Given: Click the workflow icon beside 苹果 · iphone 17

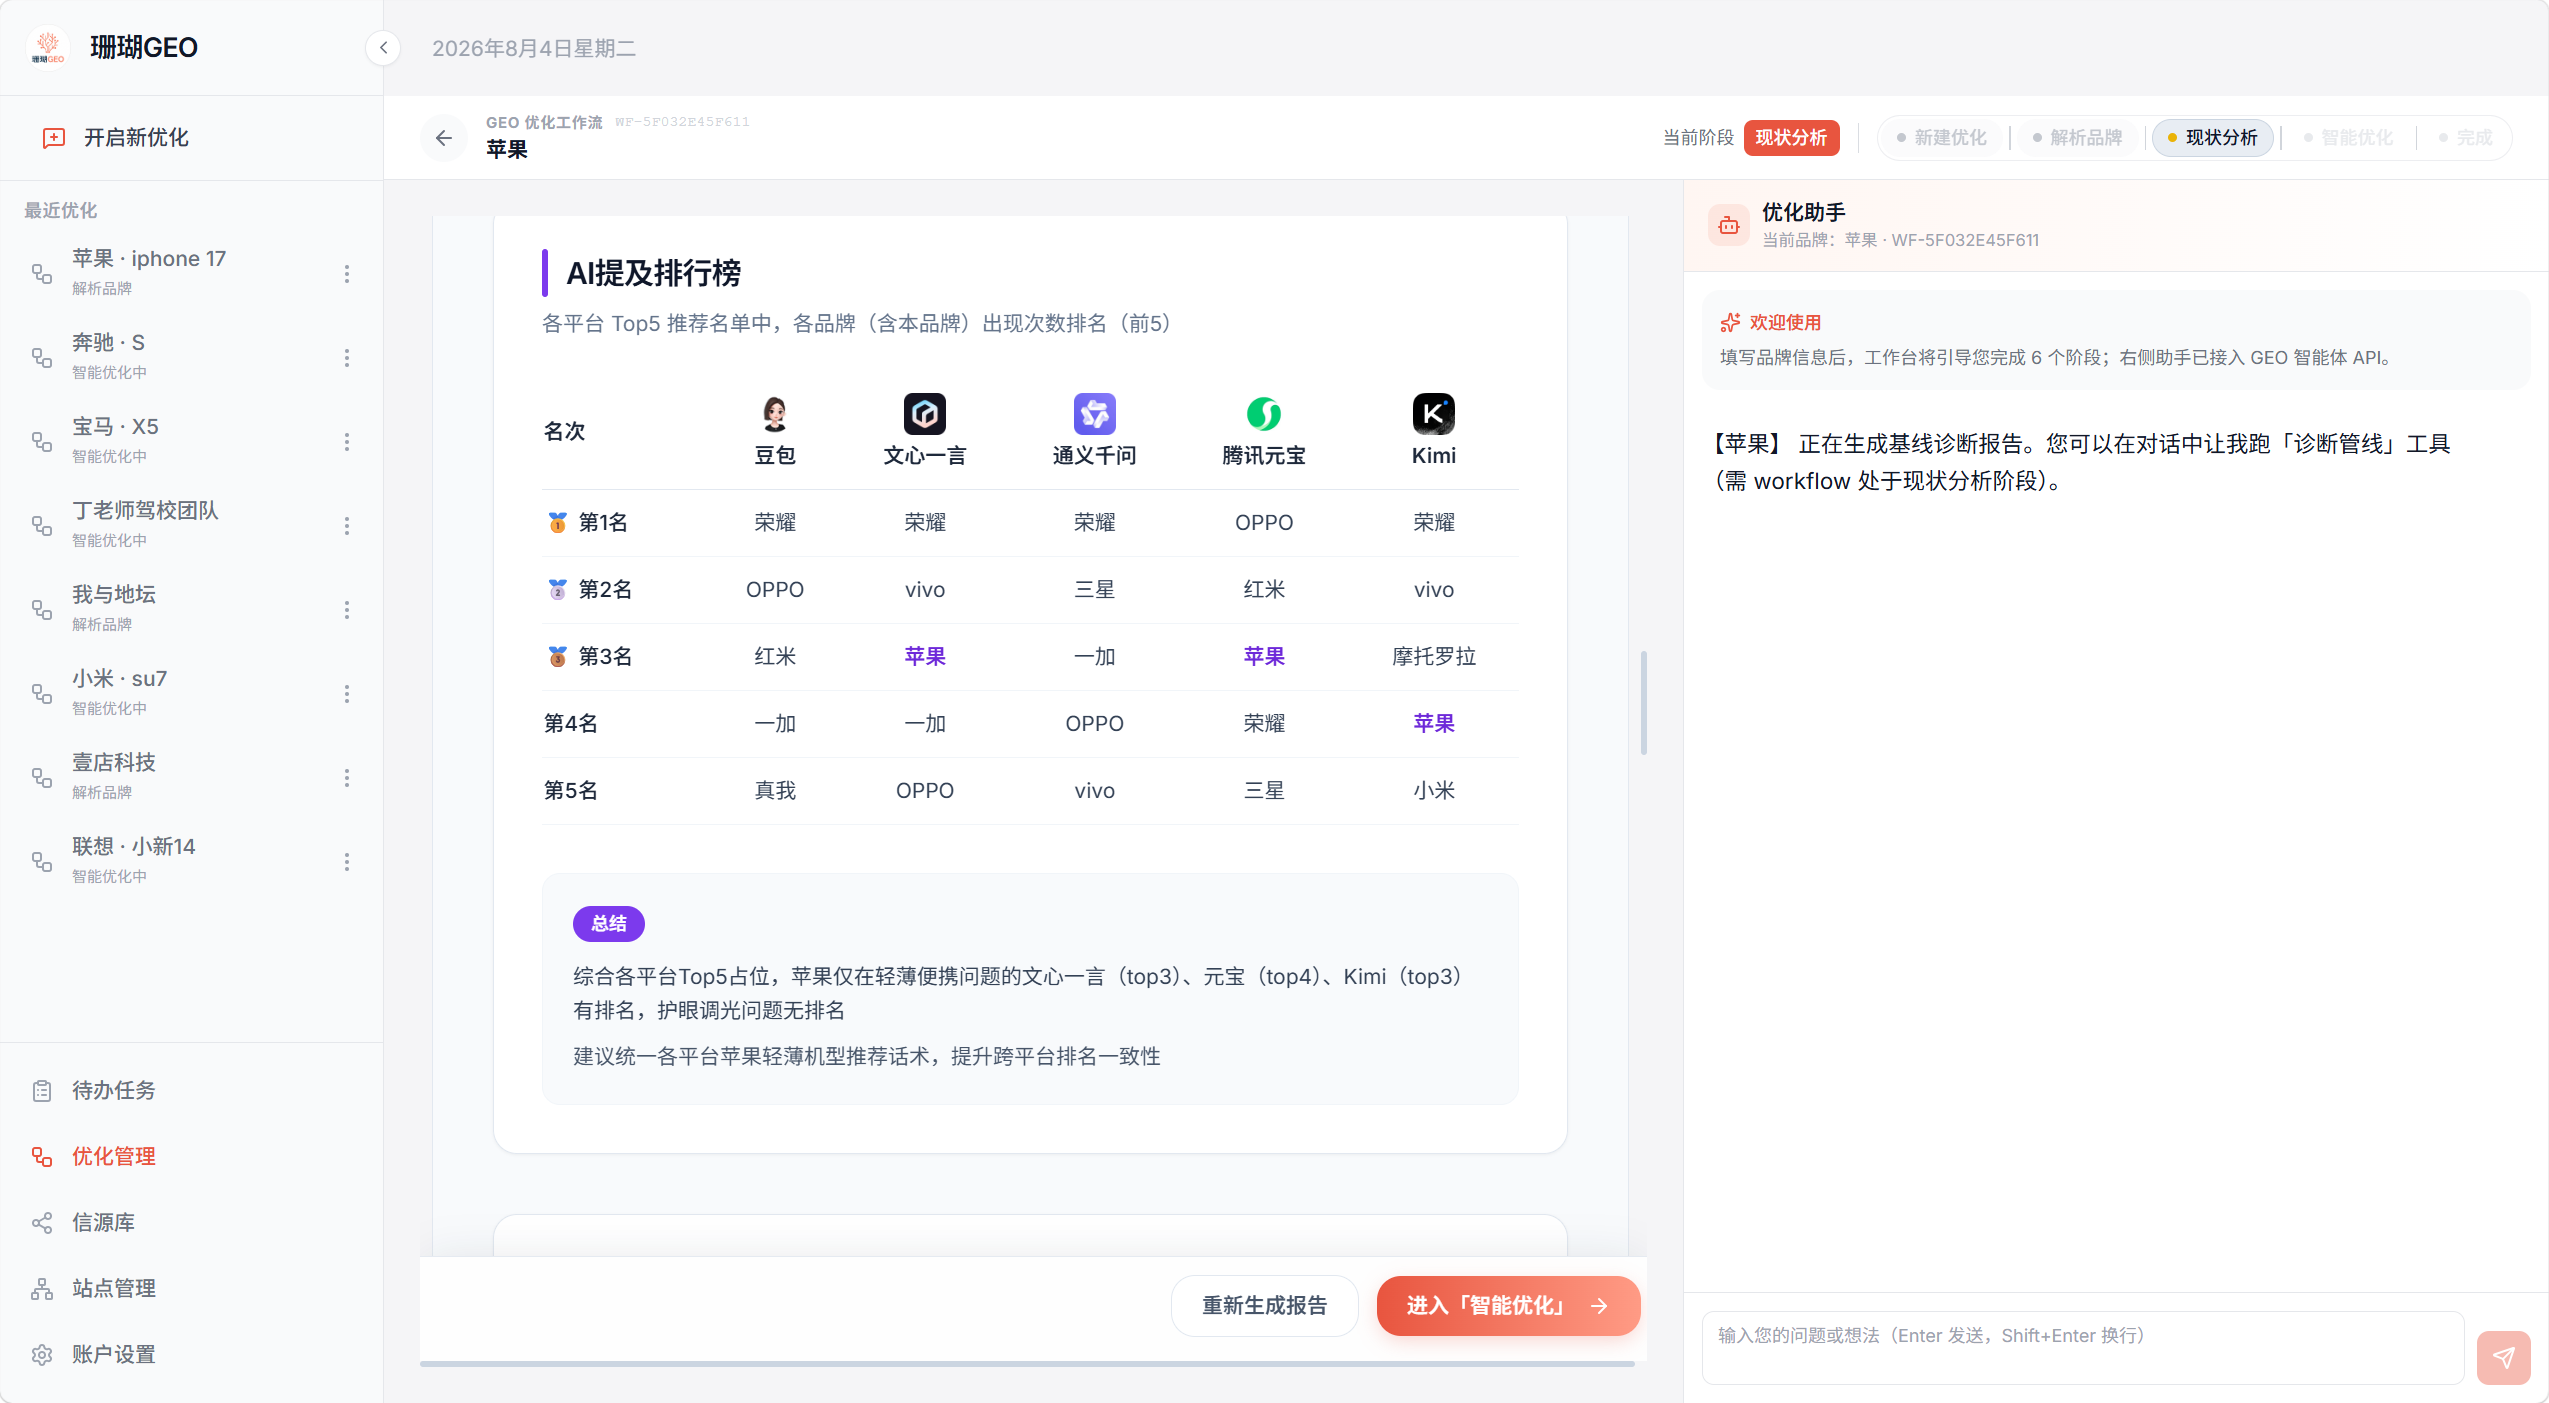Looking at the screenshot, I should (x=42, y=273).
